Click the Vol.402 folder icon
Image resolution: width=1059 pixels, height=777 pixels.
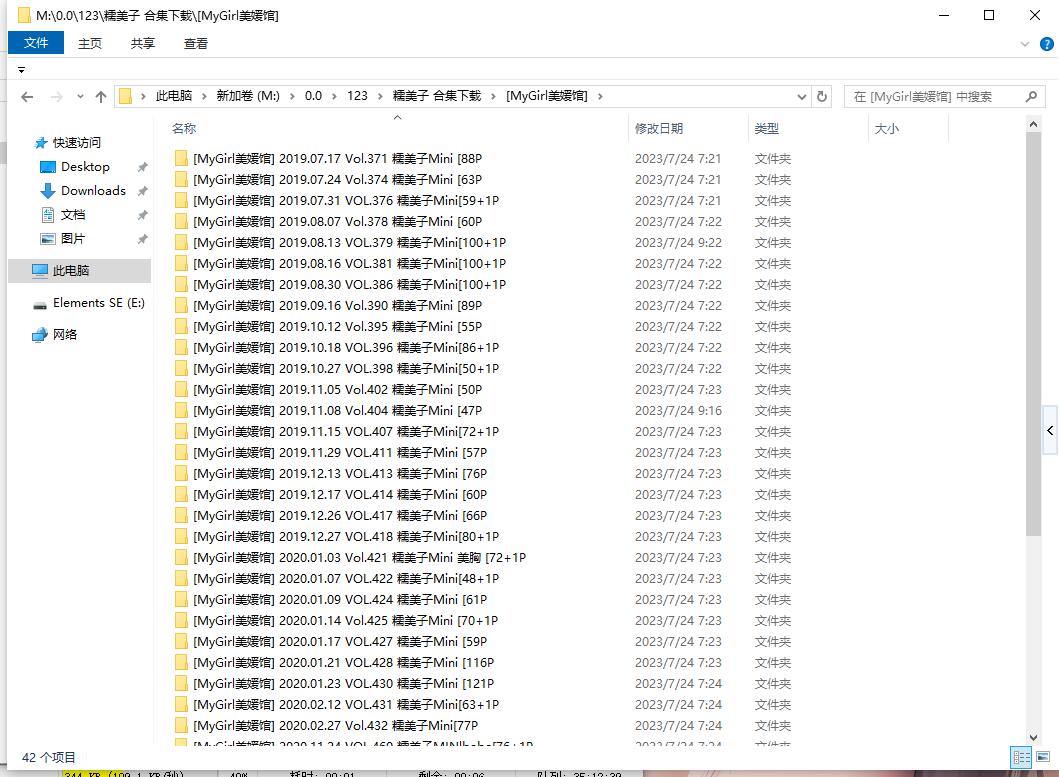[181, 389]
